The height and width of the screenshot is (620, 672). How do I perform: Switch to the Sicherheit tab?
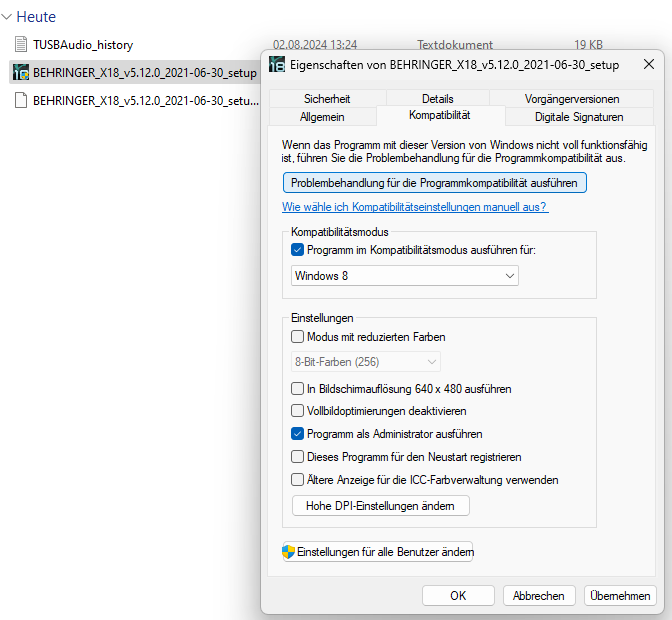(x=327, y=99)
